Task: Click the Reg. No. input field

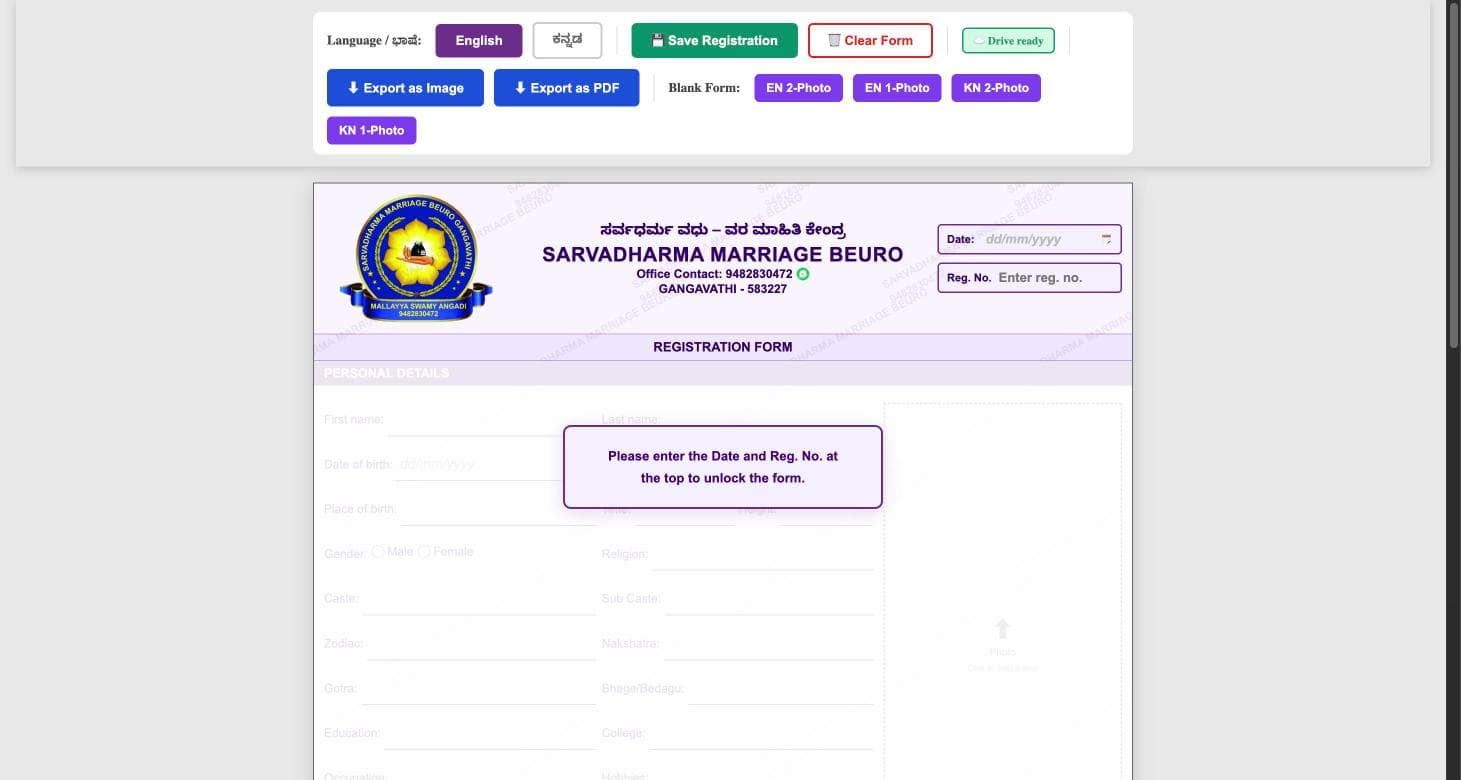Action: click(x=1055, y=278)
